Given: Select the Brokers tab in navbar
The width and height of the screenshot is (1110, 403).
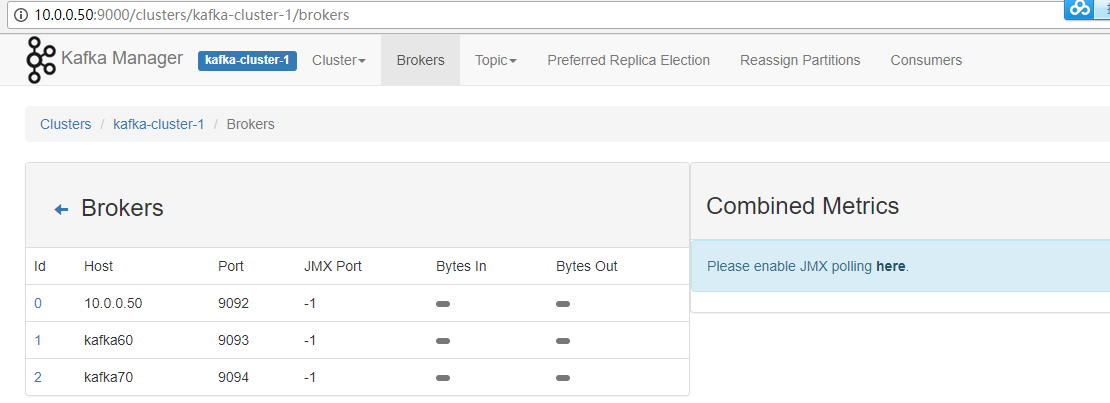Looking at the screenshot, I should [420, 60].
